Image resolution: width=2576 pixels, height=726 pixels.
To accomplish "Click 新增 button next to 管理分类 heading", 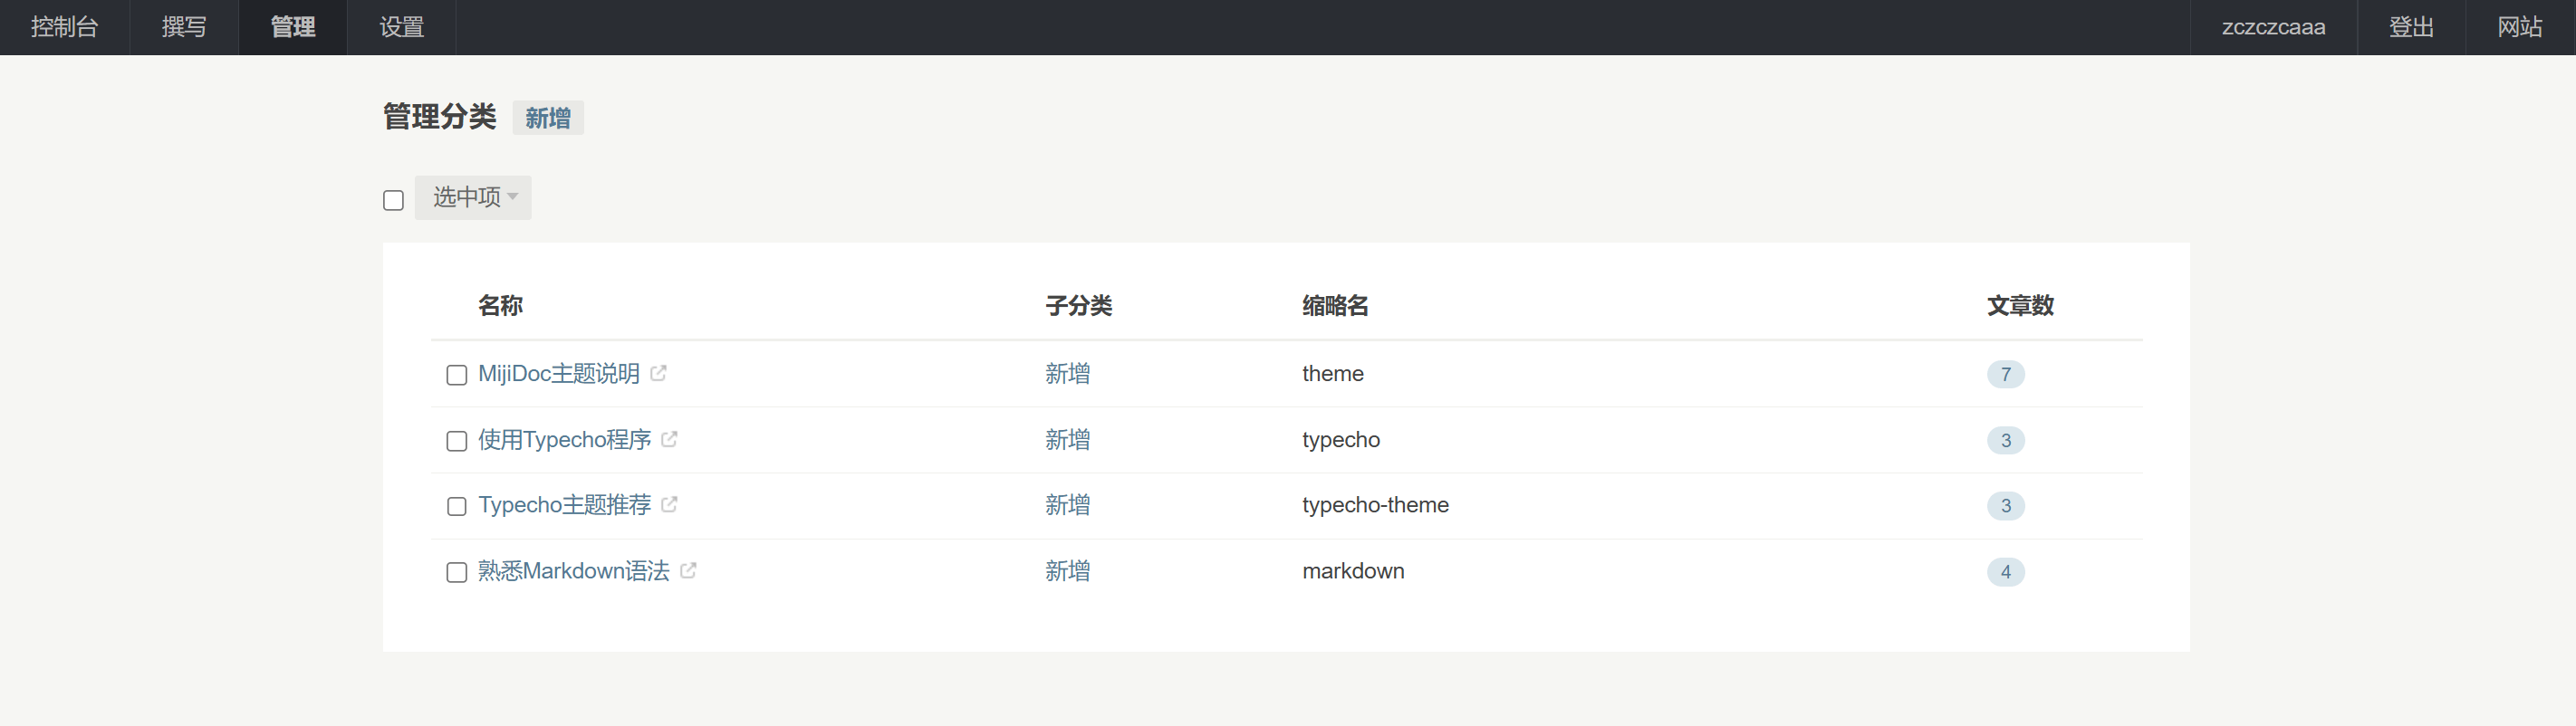I will point(548,118).
